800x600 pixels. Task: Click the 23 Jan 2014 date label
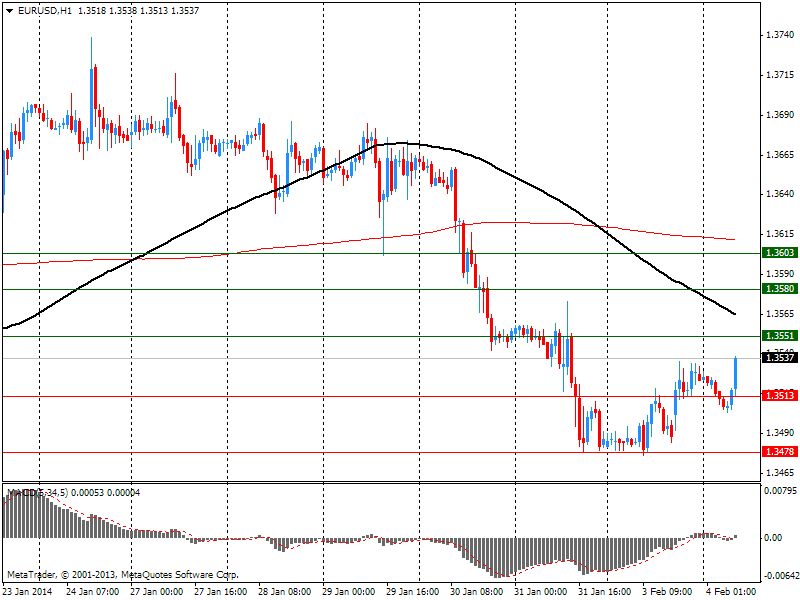click(x=27, y=592)
